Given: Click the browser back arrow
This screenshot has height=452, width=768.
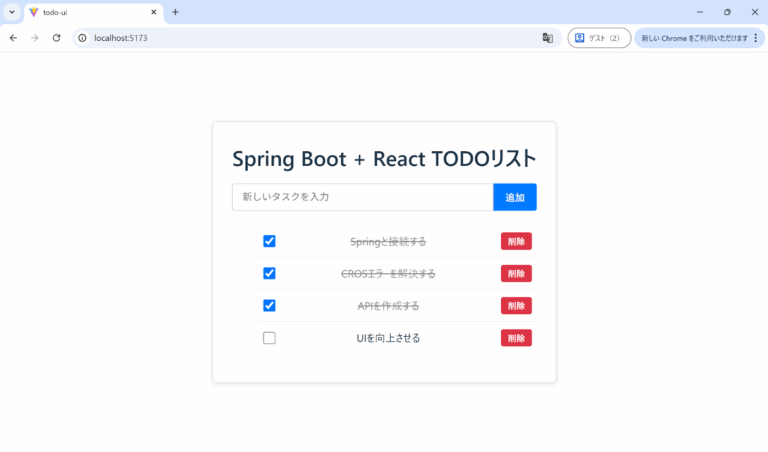Looking at the screenshot, I should [13, 38].
